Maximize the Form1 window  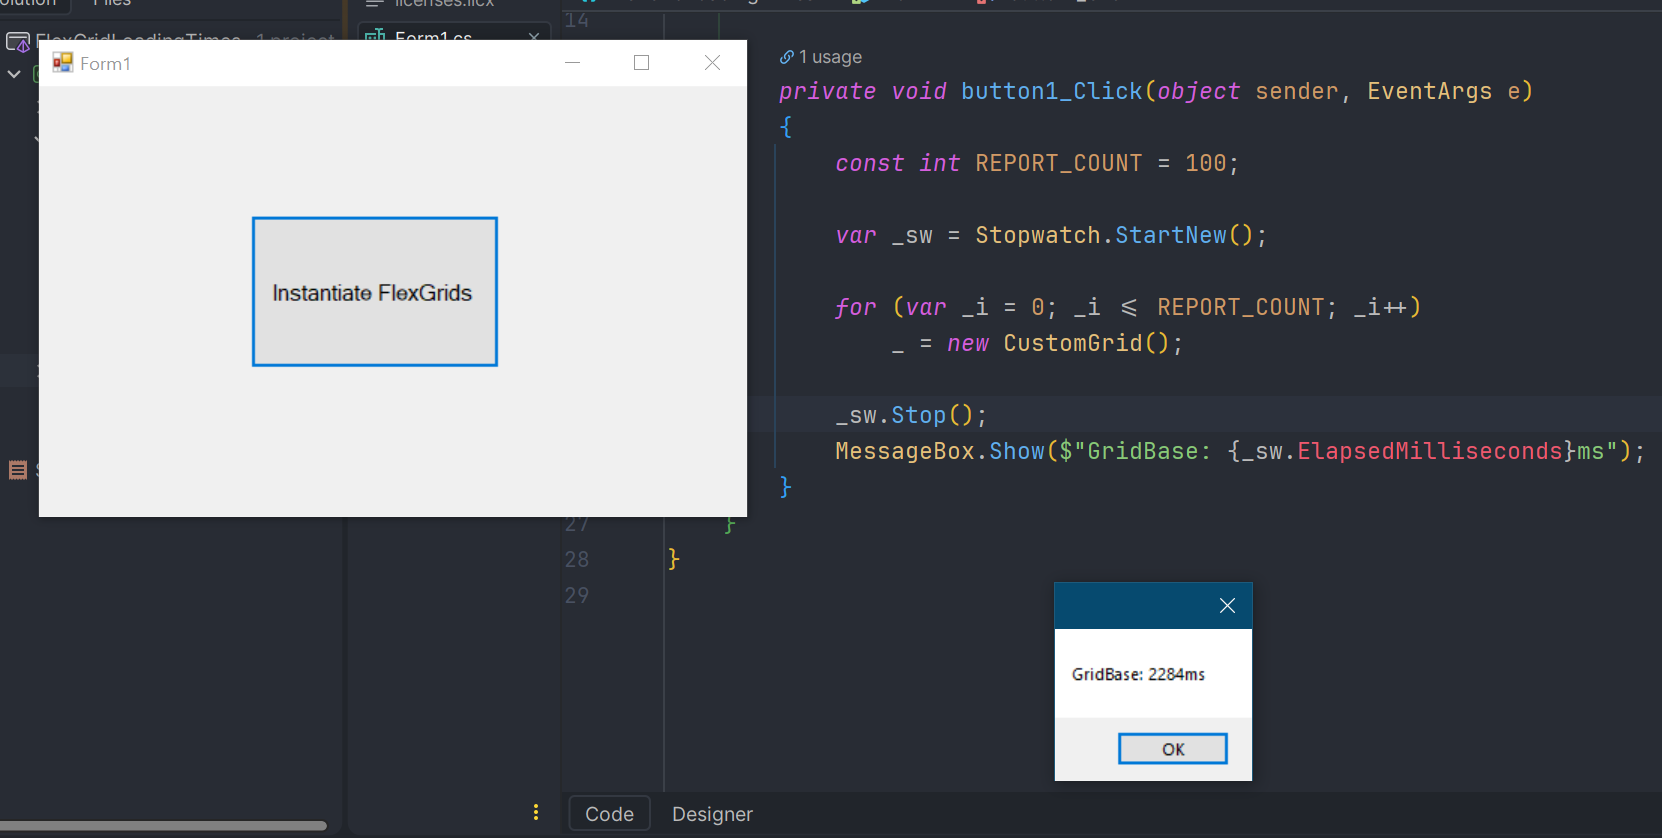click(641, 63)
